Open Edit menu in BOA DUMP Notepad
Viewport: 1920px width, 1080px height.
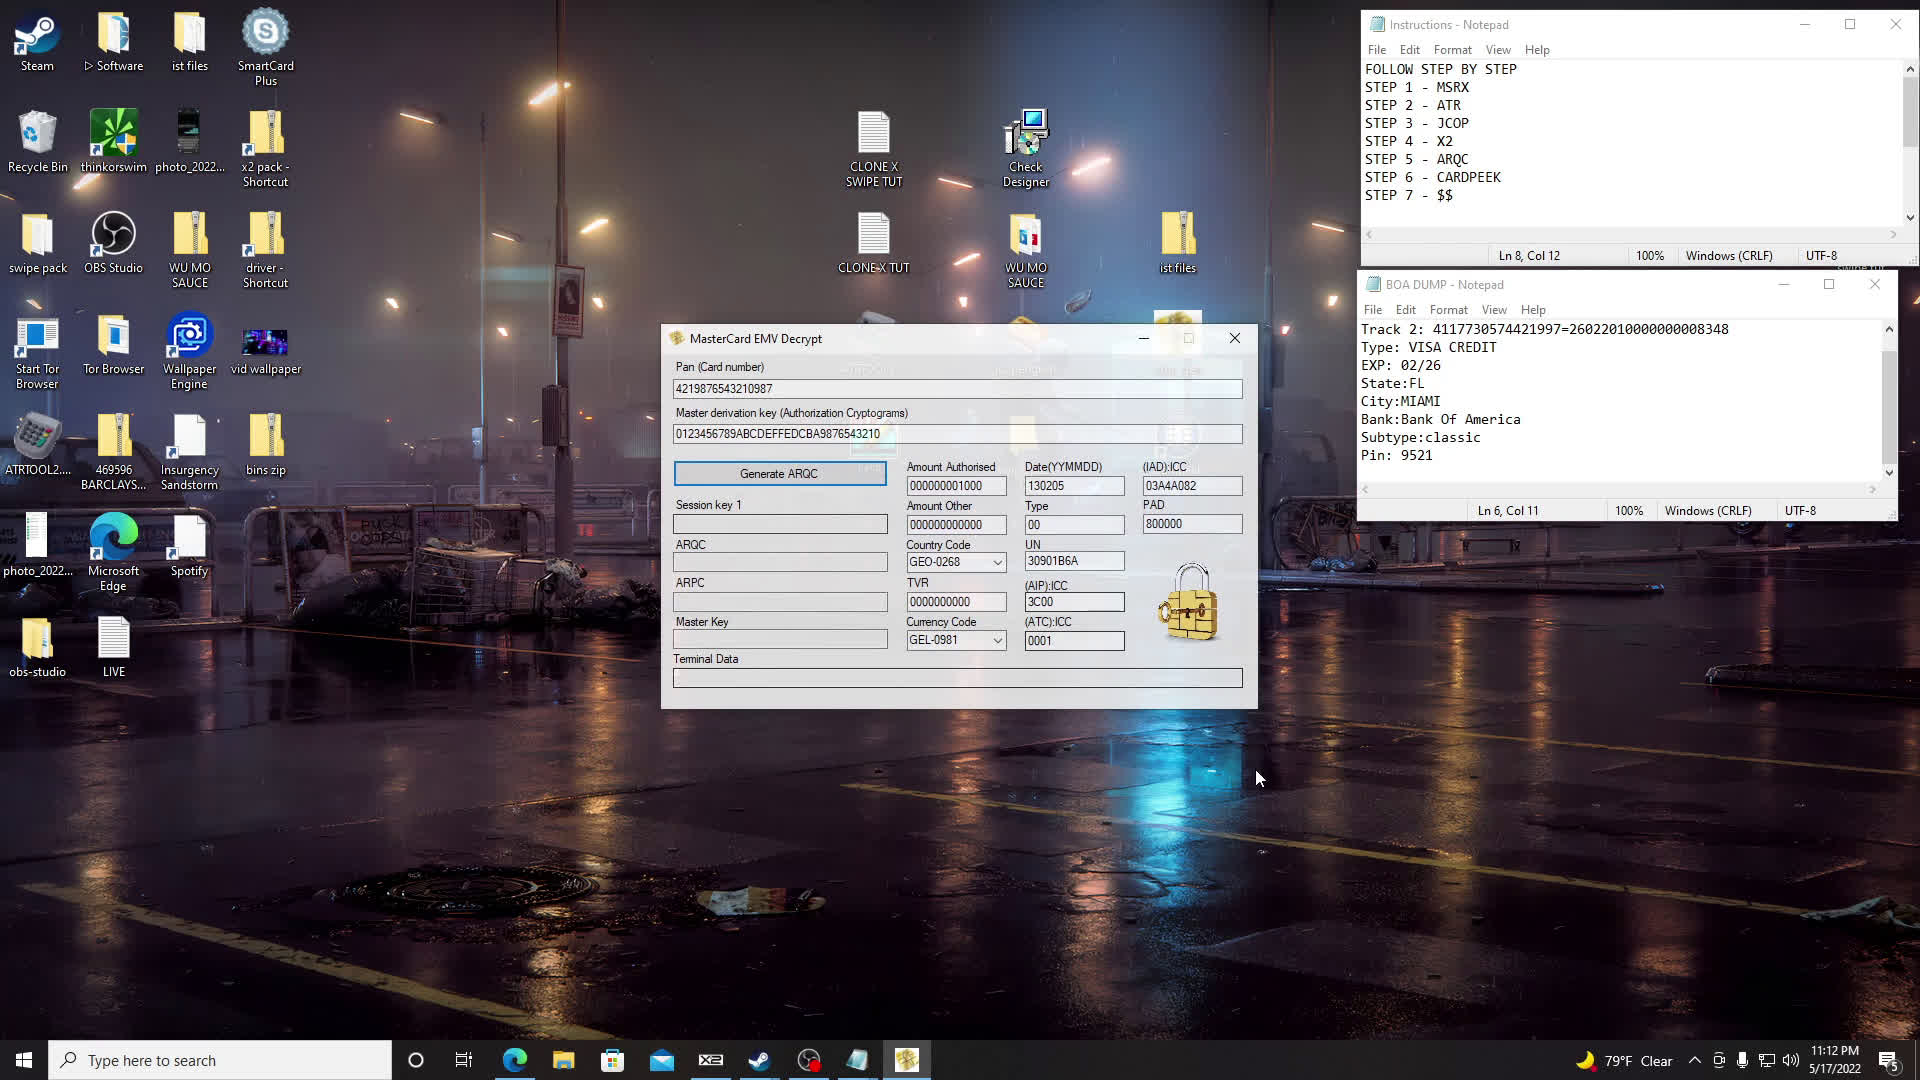click(x=1405, y=310)
